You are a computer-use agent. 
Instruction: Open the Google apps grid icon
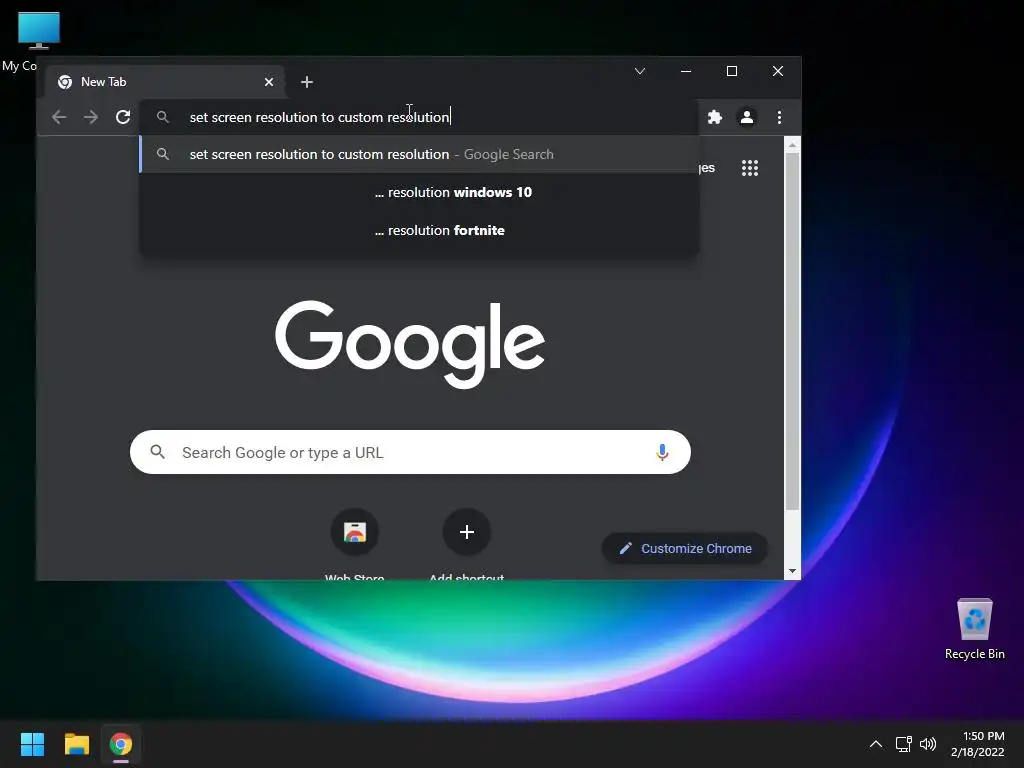pyautogui.click(x=750, y=168)
